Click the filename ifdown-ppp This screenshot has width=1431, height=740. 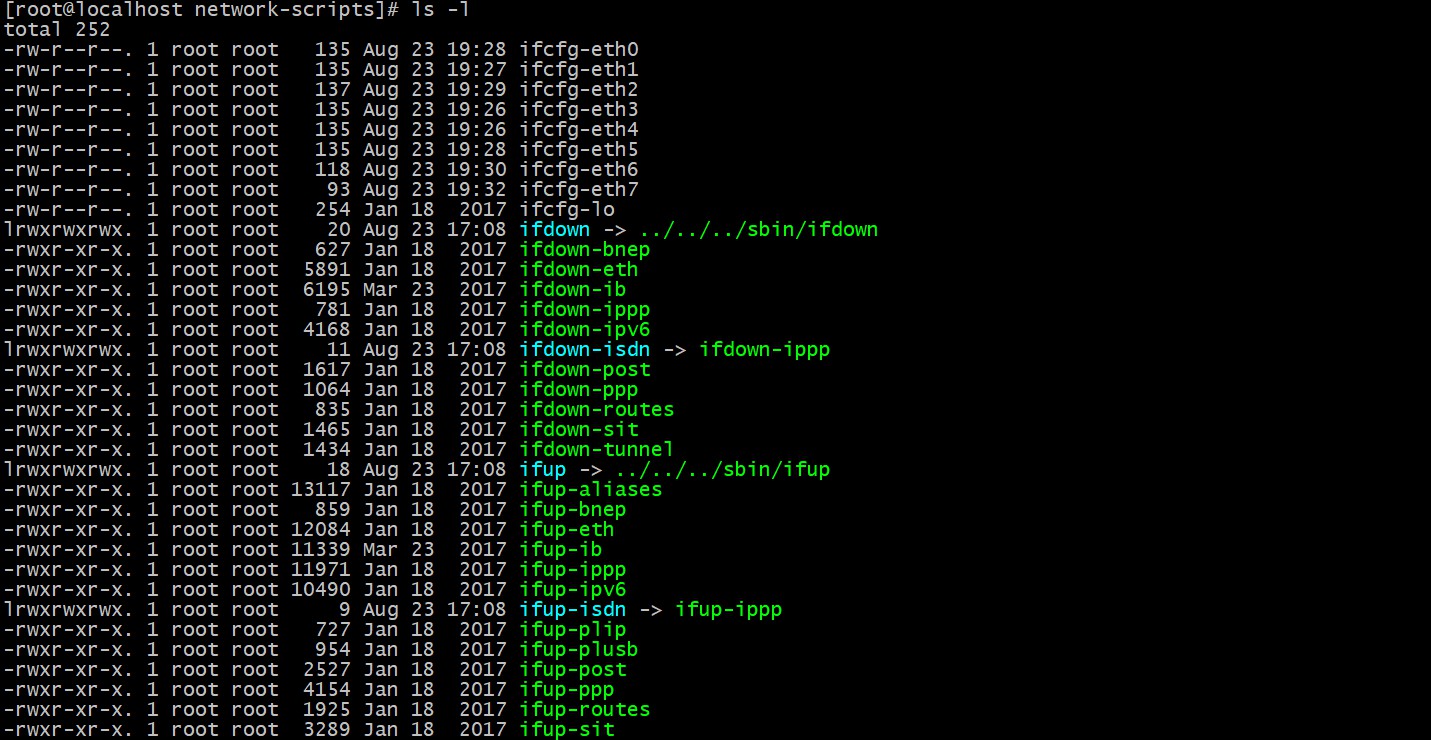tap(579, 390)
